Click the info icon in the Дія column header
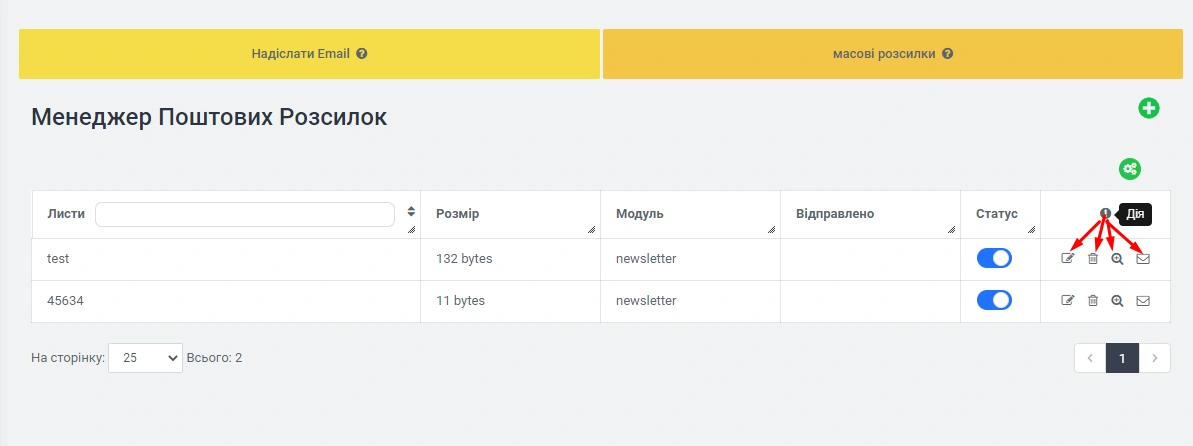Image resolution: width=1193 pixels, height=446 pixels. click(1105, 213)
